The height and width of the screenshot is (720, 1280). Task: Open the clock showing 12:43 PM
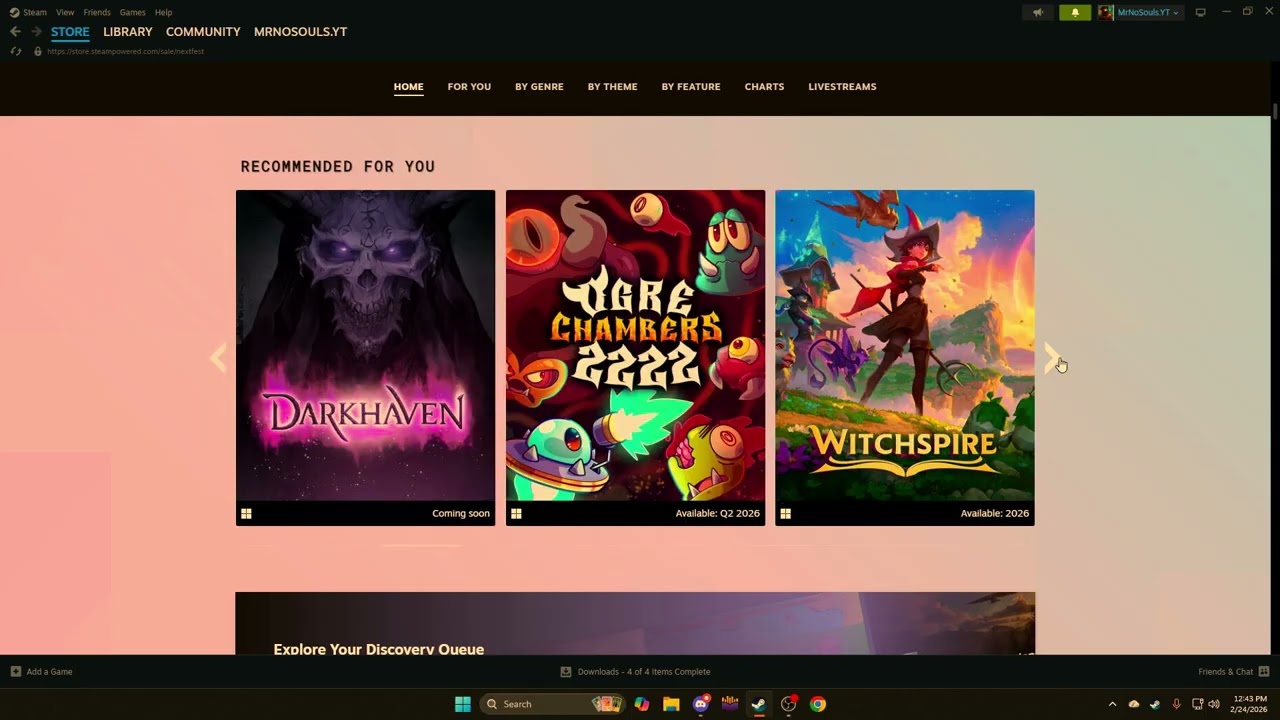click(1250, 704)
